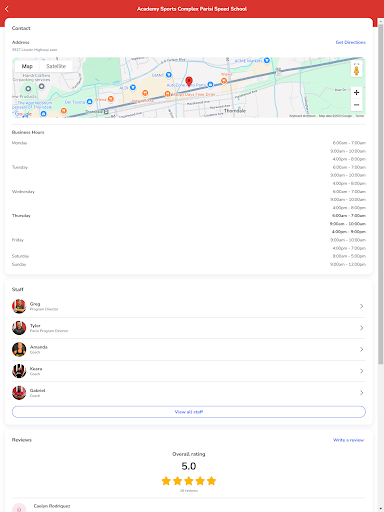Open Get Directions link

pos(350,42)
